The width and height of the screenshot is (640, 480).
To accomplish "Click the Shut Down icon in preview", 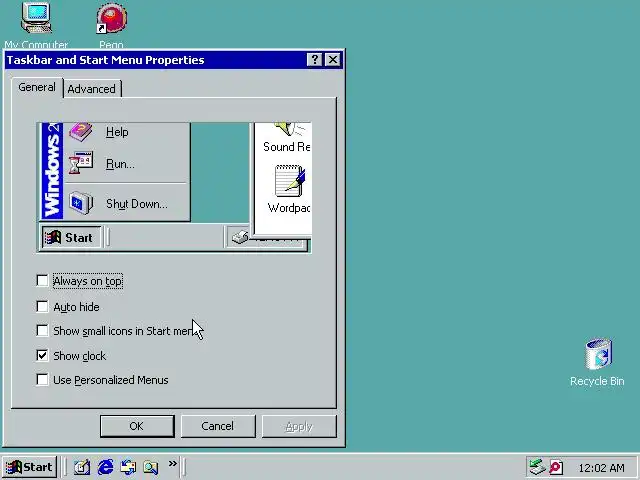I will (81, 203).
